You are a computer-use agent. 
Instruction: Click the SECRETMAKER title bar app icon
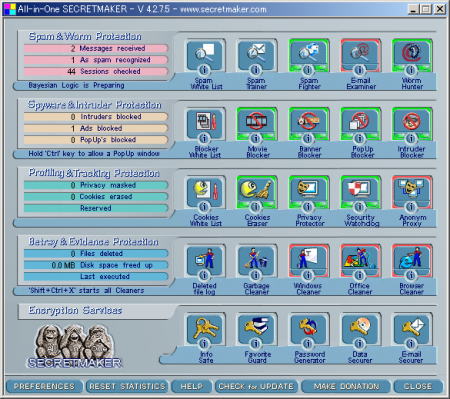(x=10, y=9)
